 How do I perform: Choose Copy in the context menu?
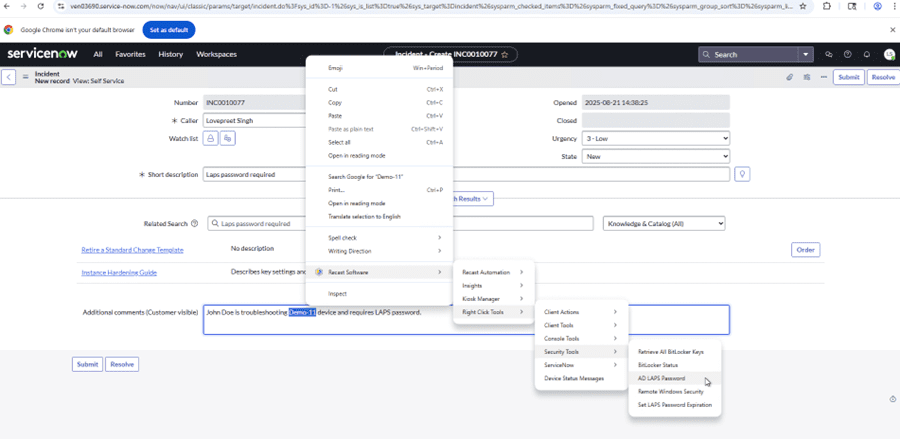[x=335, y=102]
